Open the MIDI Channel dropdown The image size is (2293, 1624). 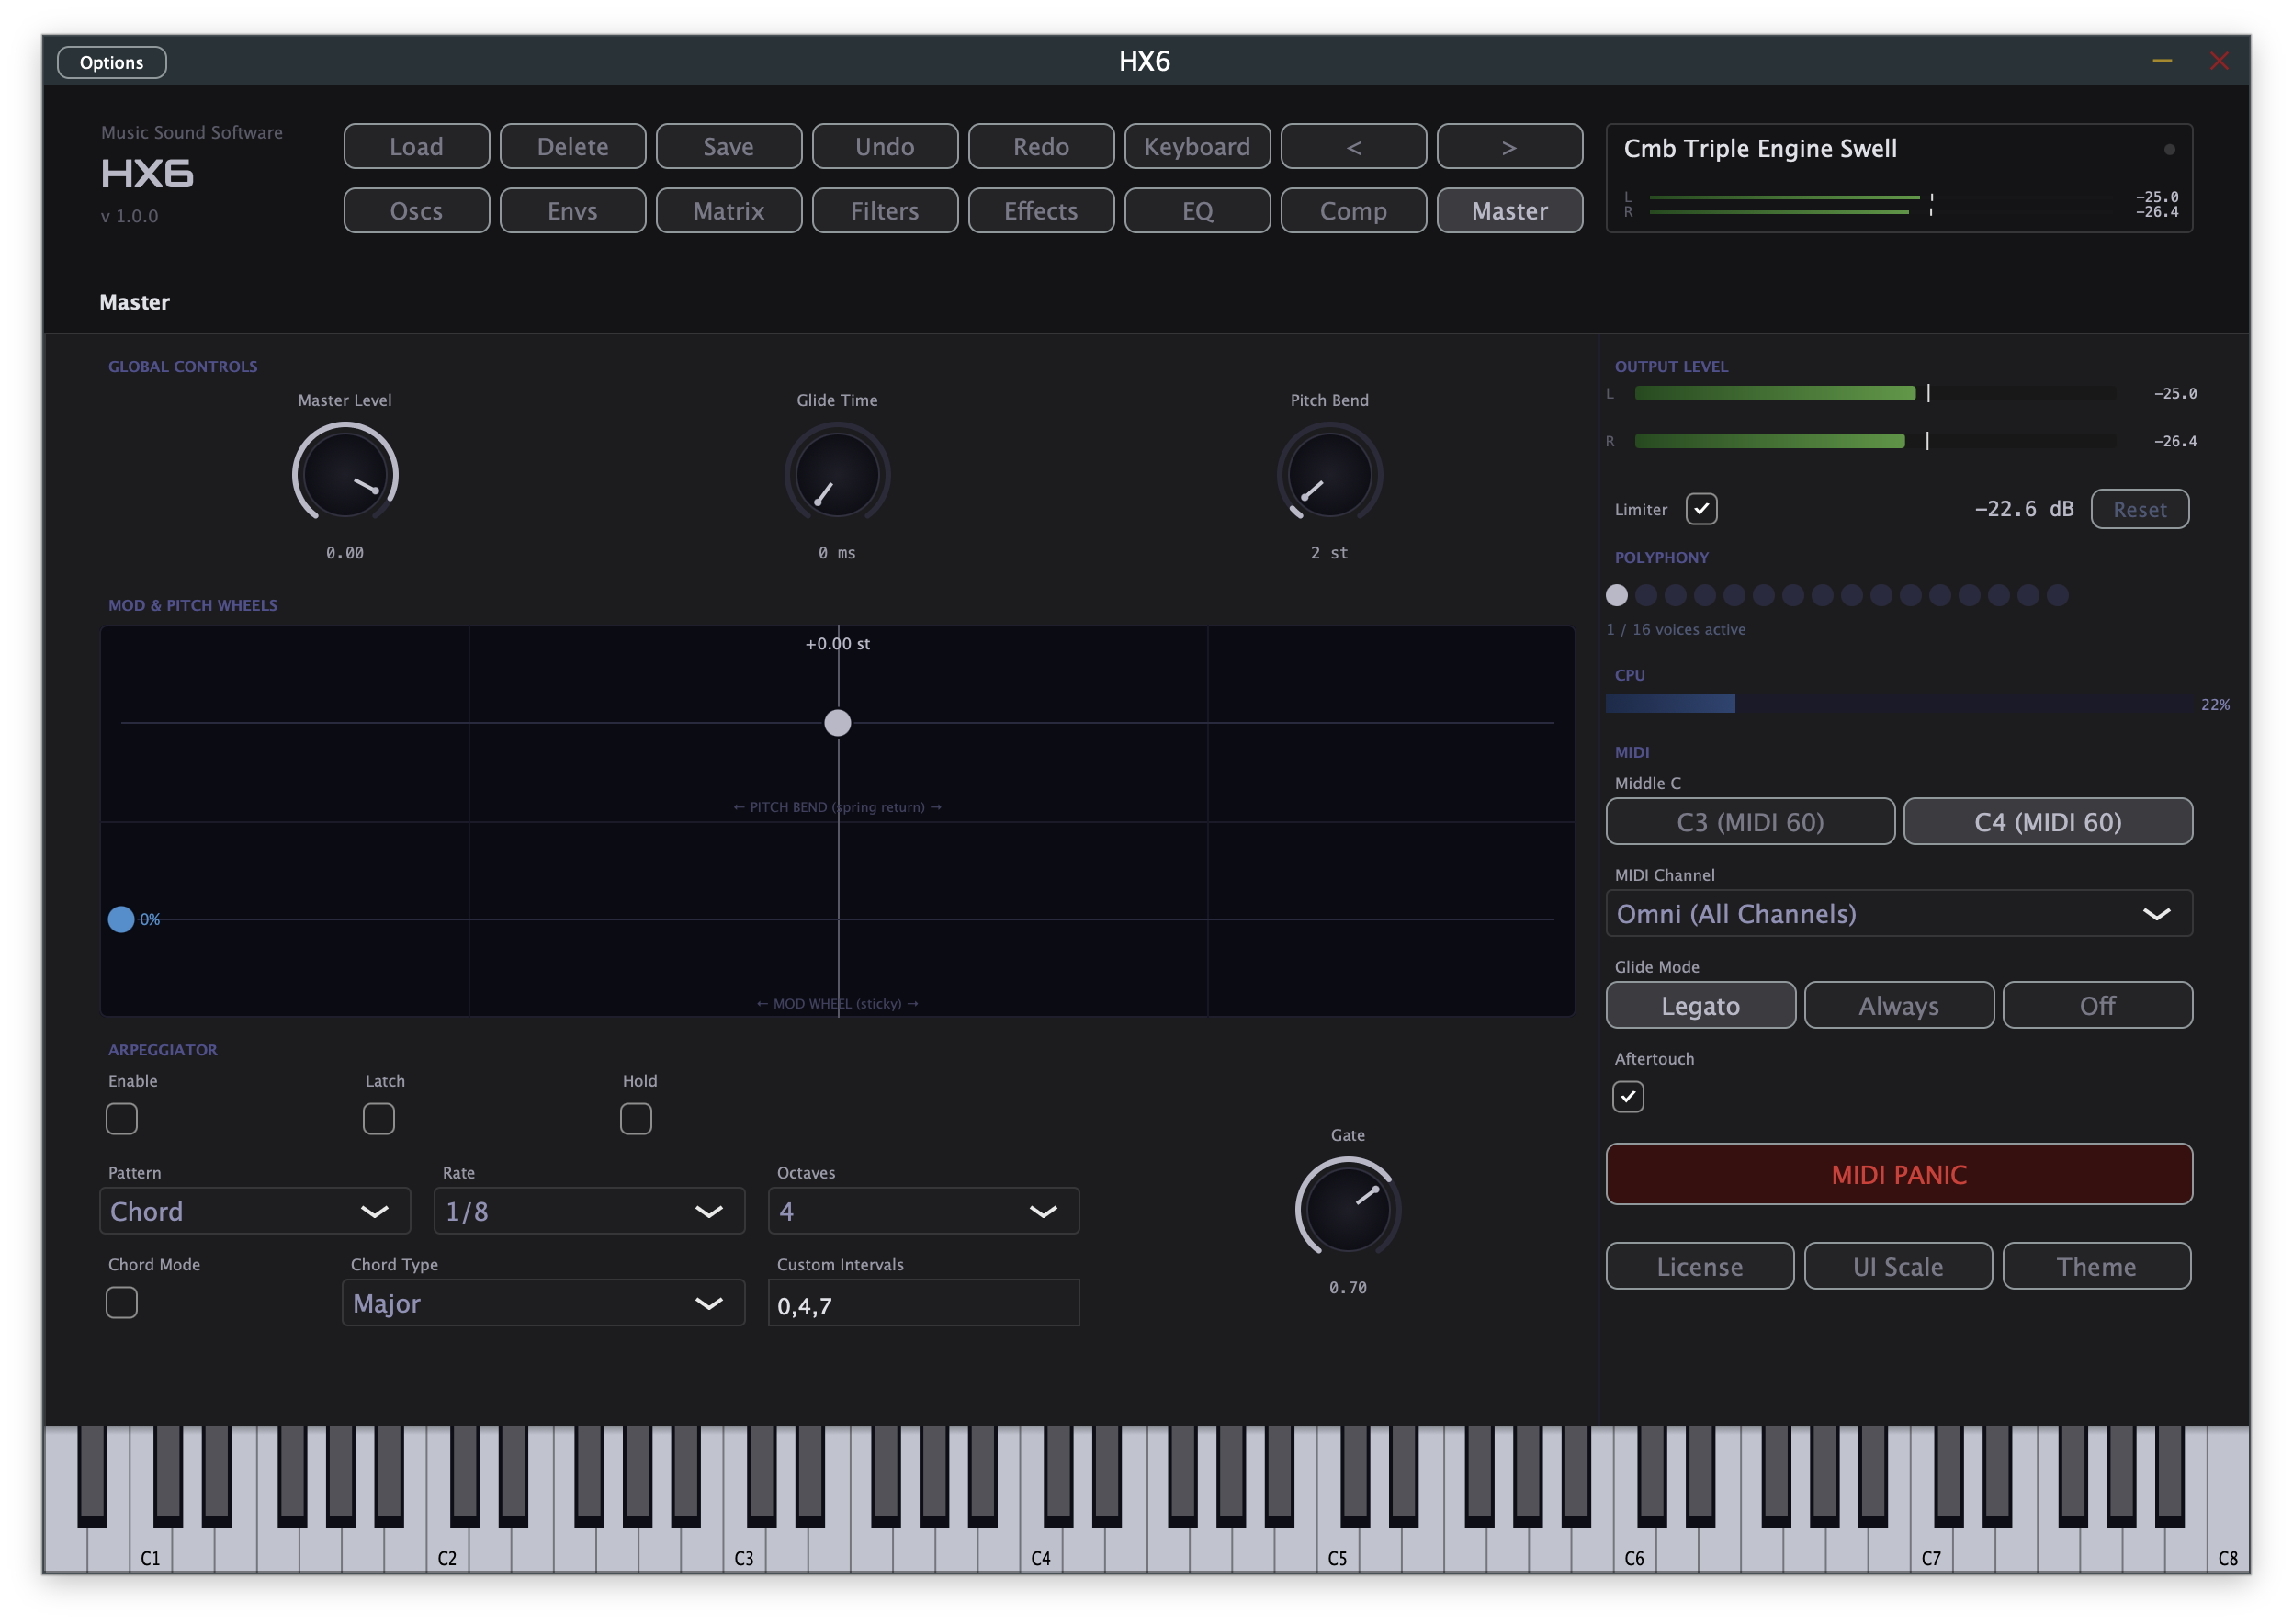click(x=1898, y=914)
